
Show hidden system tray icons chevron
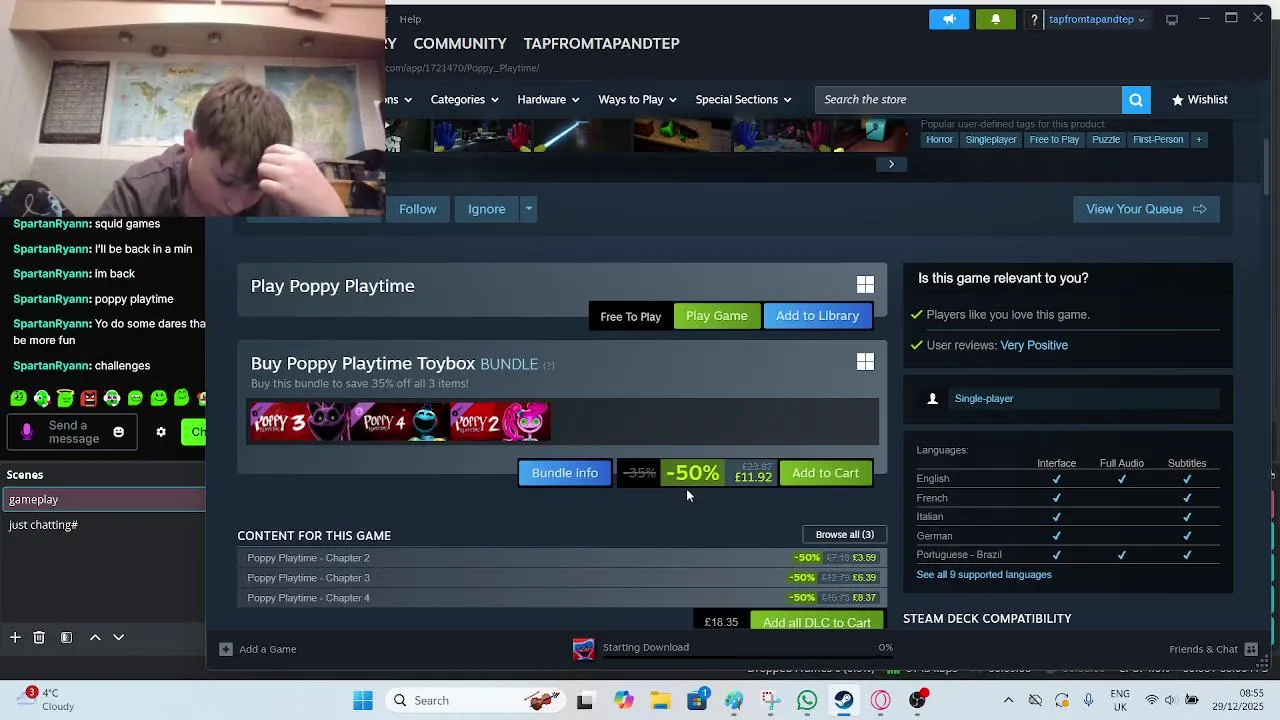1008,701
